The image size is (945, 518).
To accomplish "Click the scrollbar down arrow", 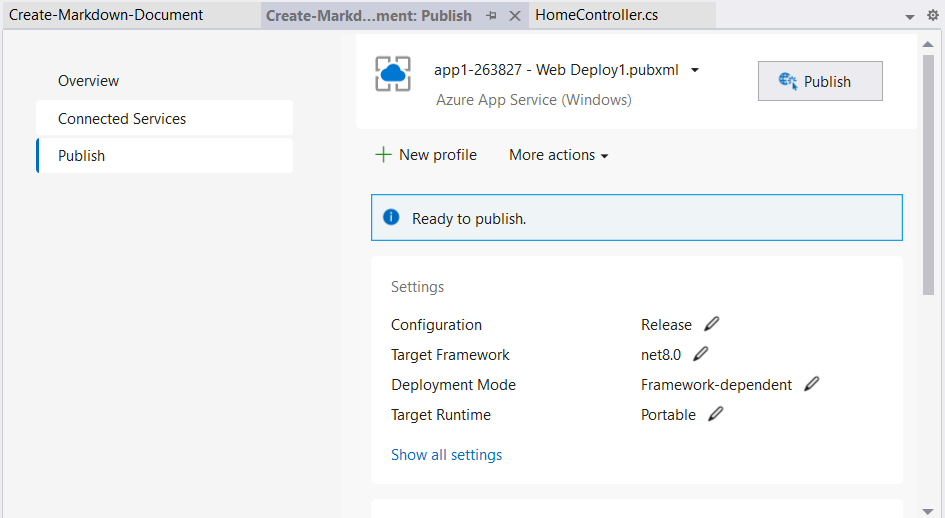I will point(928,511).
